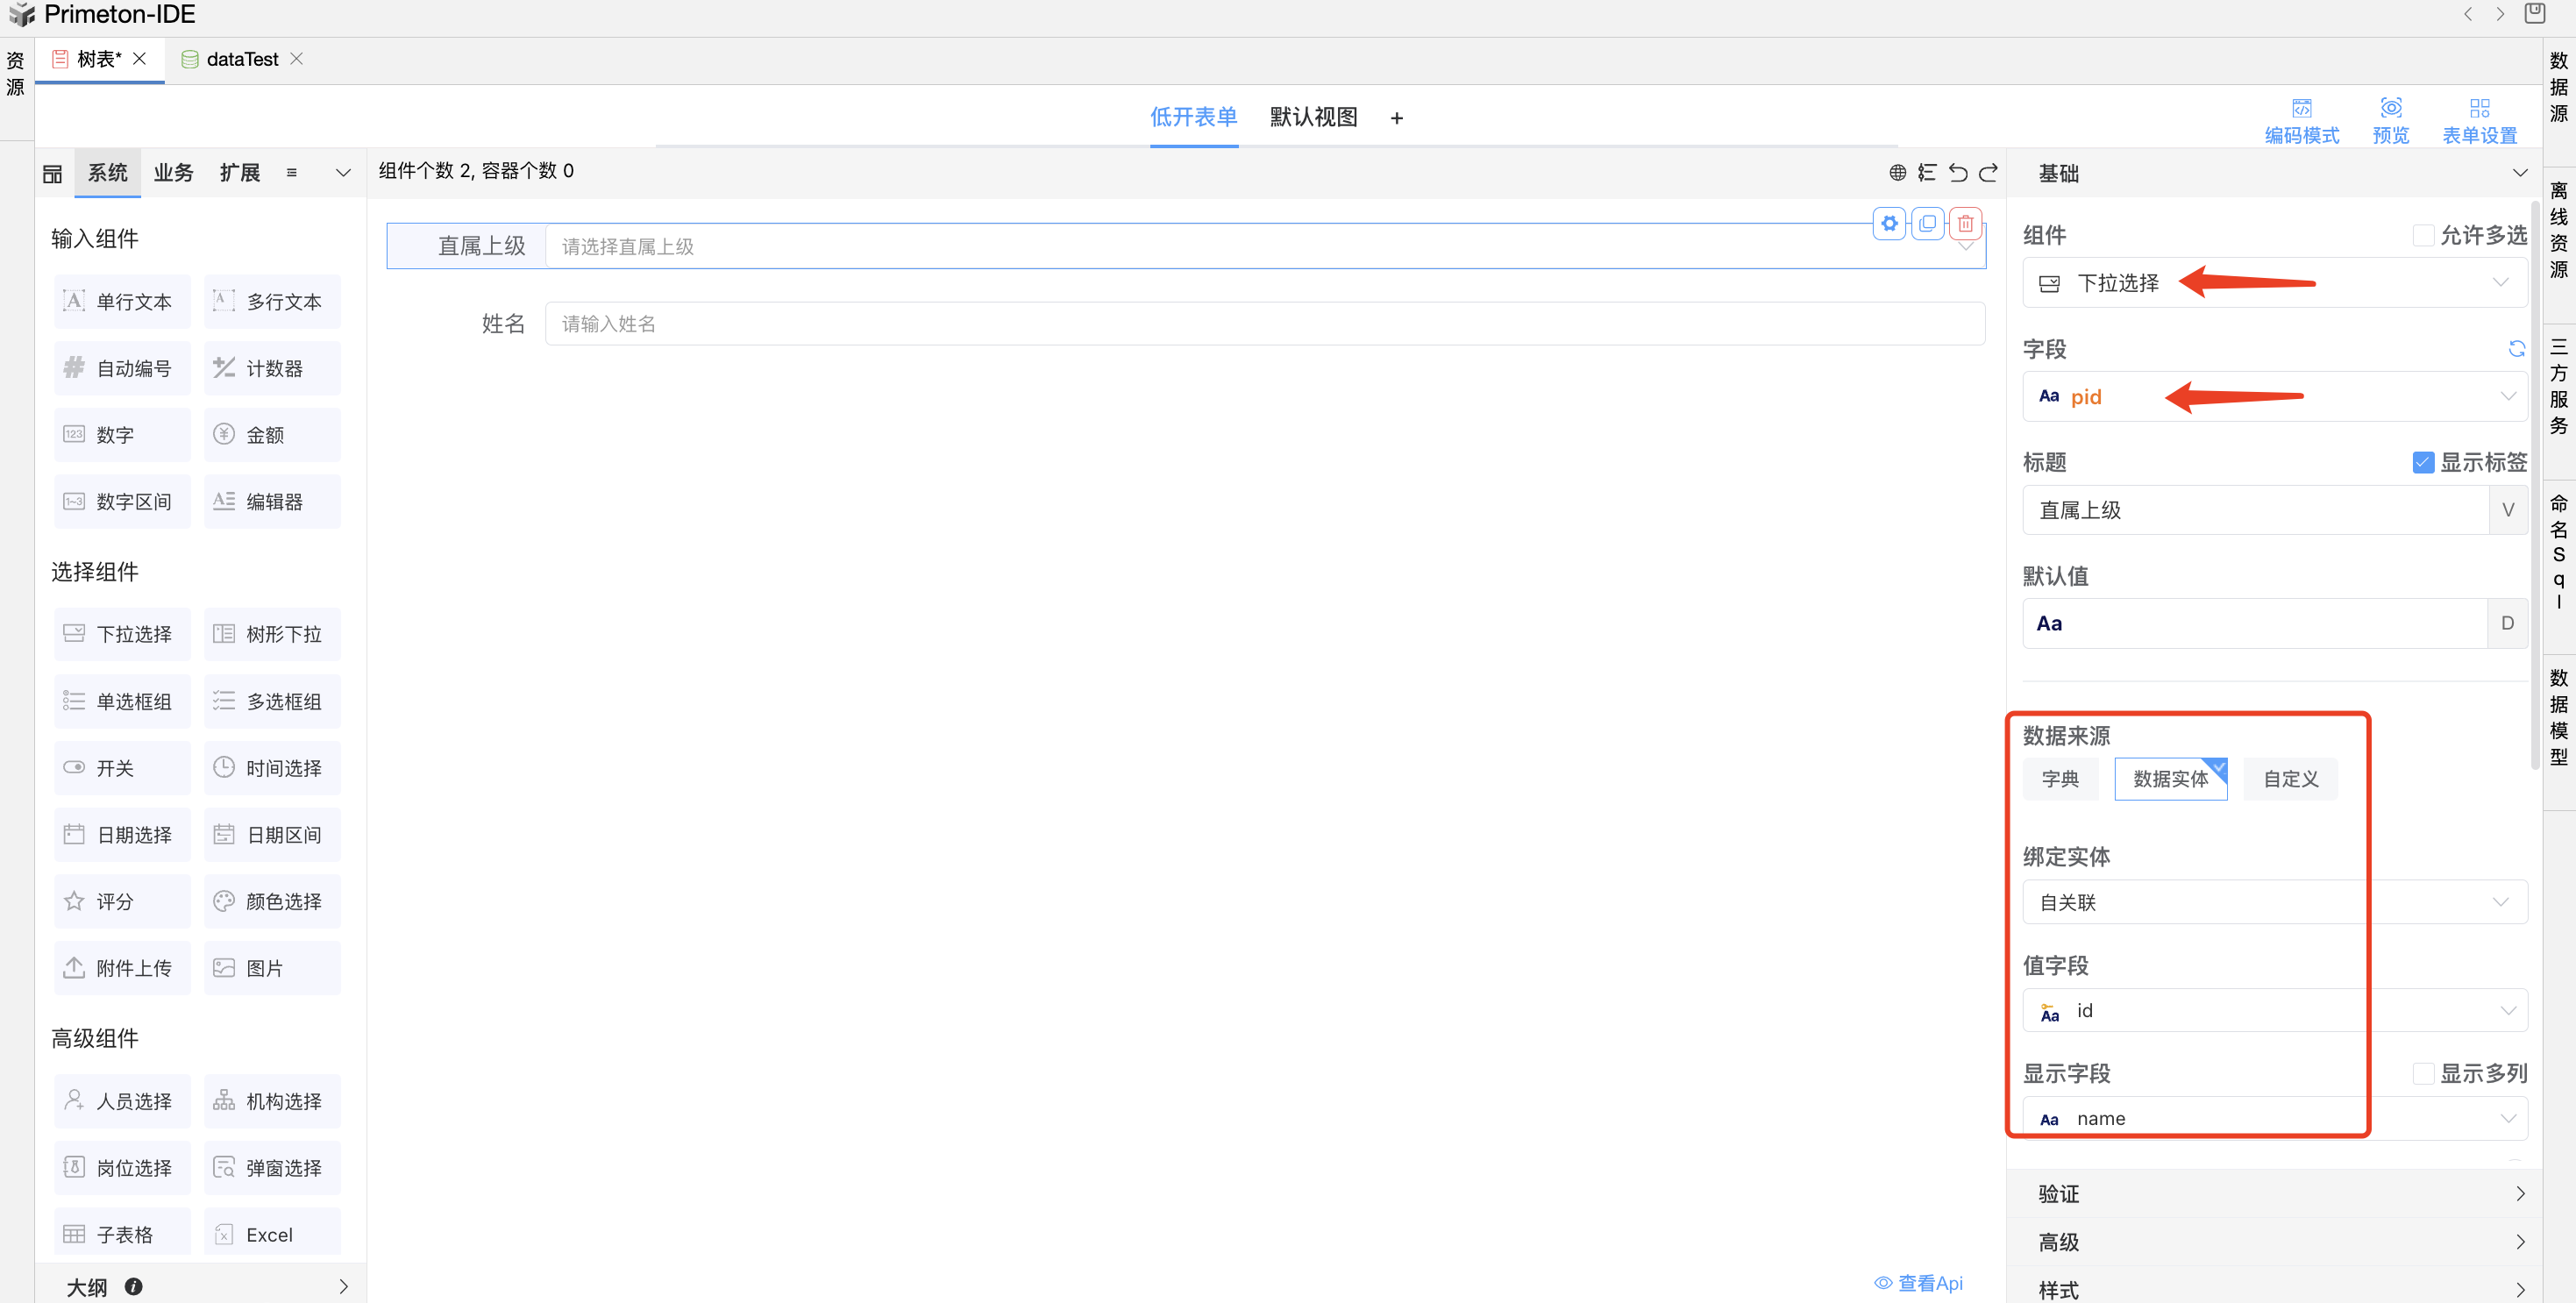Click the globe language icon
2576x1303 pixels.
click(1897, 172)
